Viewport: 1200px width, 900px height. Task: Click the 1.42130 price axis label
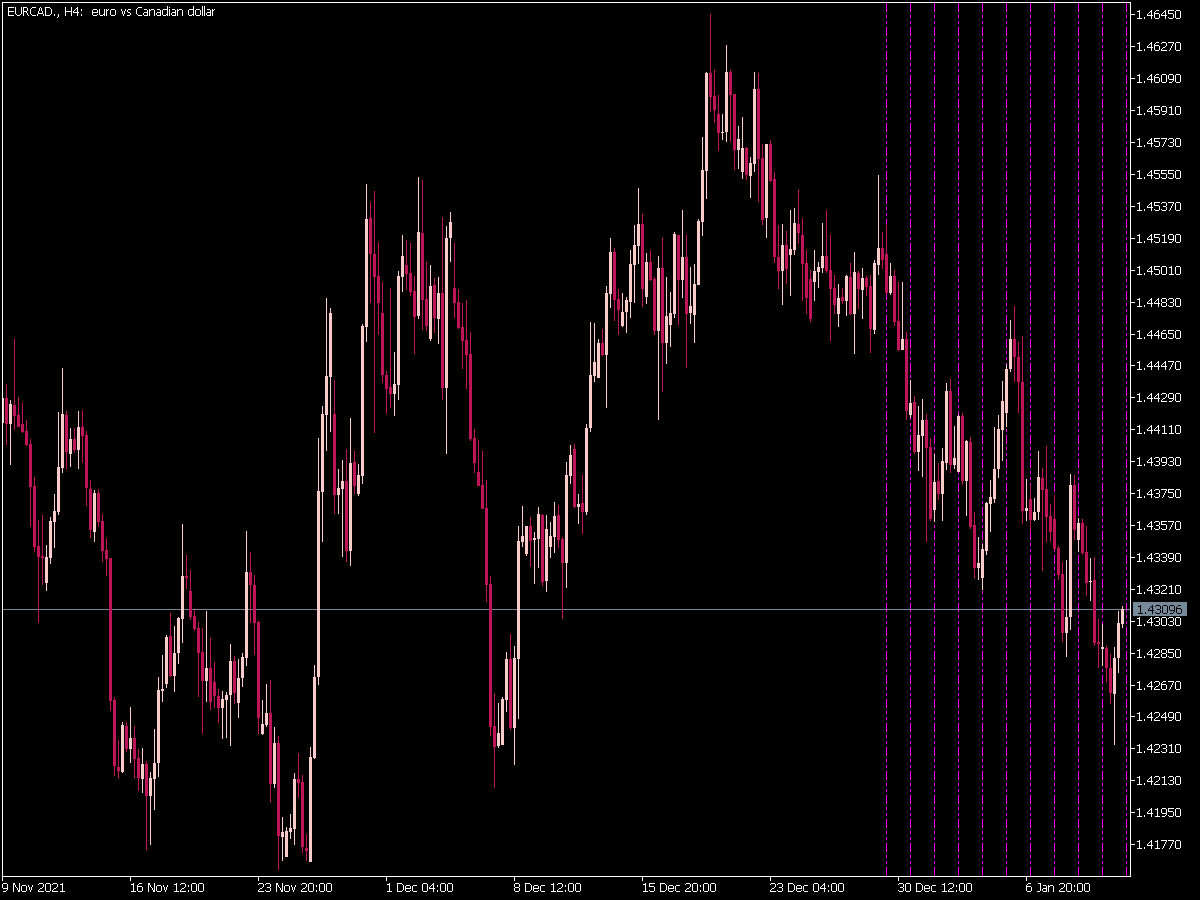pos(1160,780)
